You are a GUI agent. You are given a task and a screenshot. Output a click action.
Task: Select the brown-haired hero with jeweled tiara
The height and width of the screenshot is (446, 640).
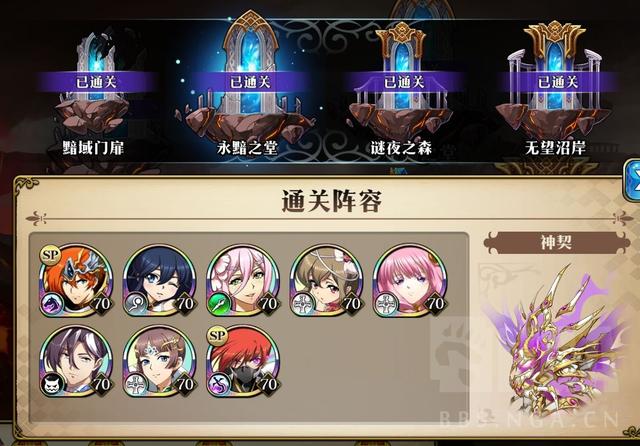click(160, 361)
